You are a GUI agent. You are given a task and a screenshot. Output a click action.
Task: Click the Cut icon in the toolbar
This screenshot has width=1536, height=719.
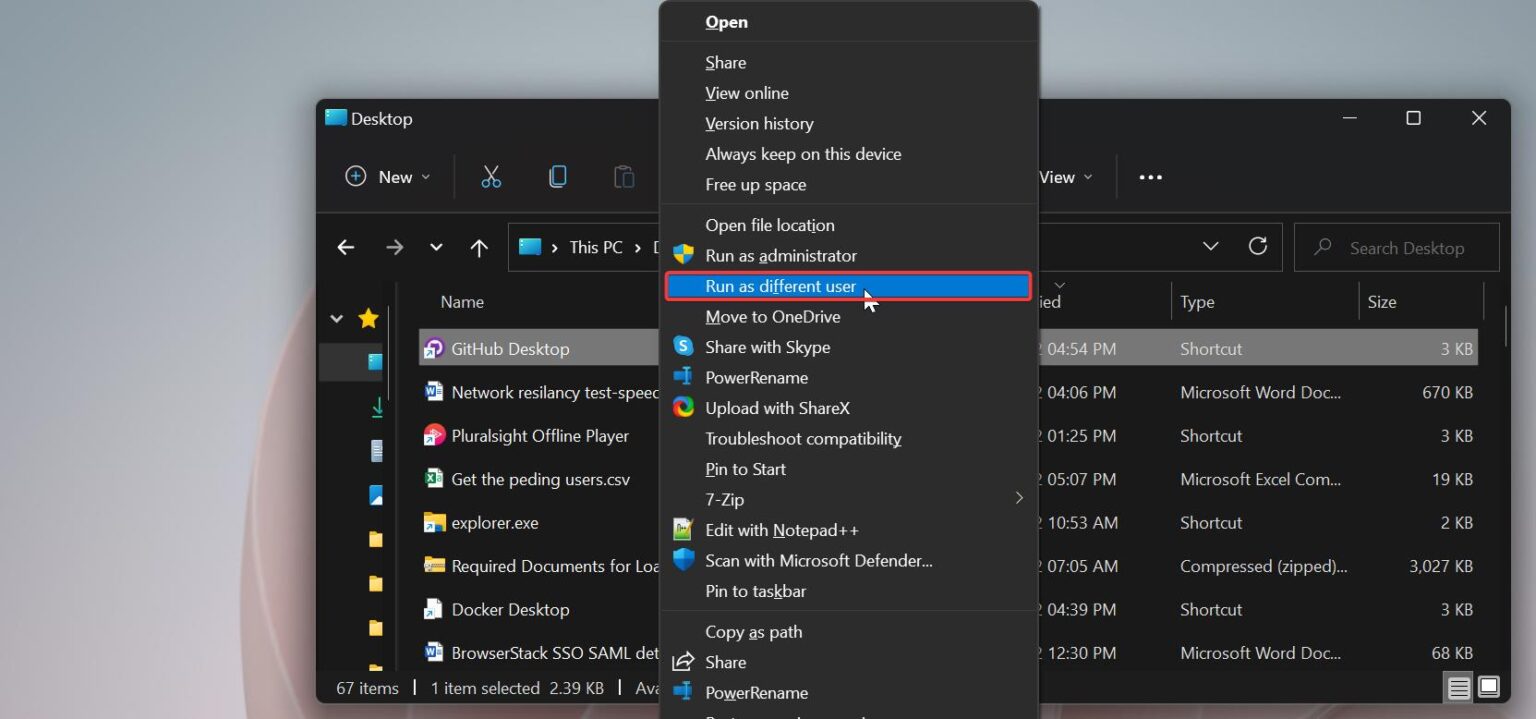[x=491, y=176]
